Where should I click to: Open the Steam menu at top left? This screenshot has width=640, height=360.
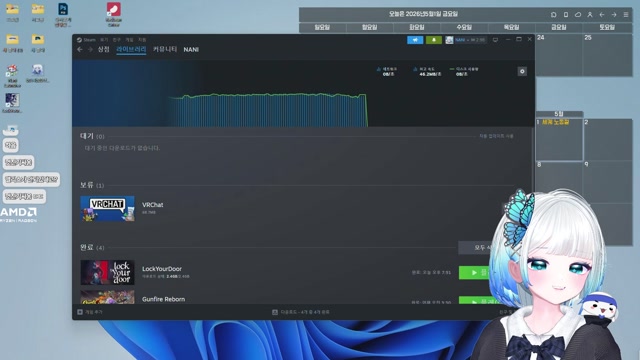pos(86,40)
